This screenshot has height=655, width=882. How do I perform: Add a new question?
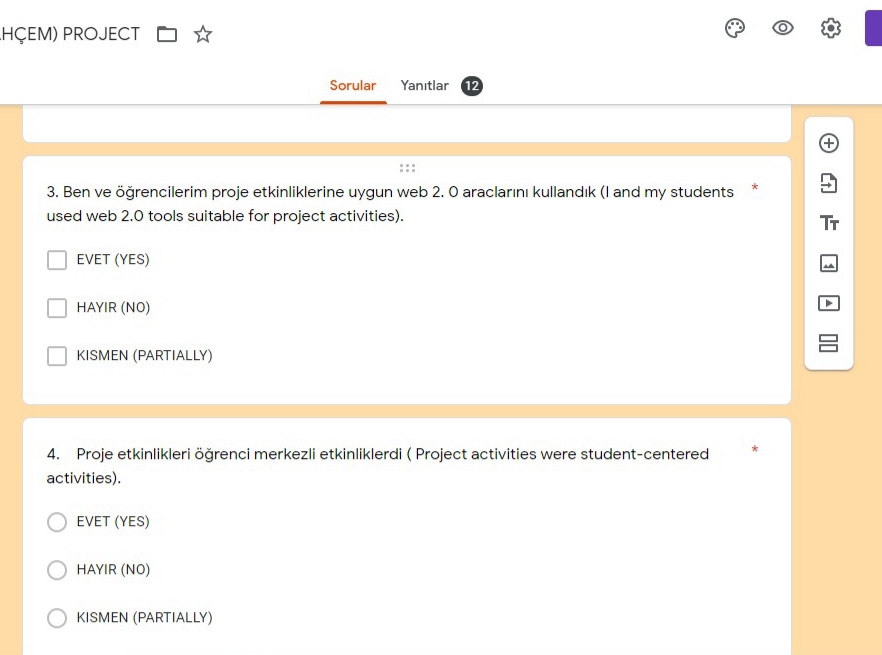click(x=829, y=143)
